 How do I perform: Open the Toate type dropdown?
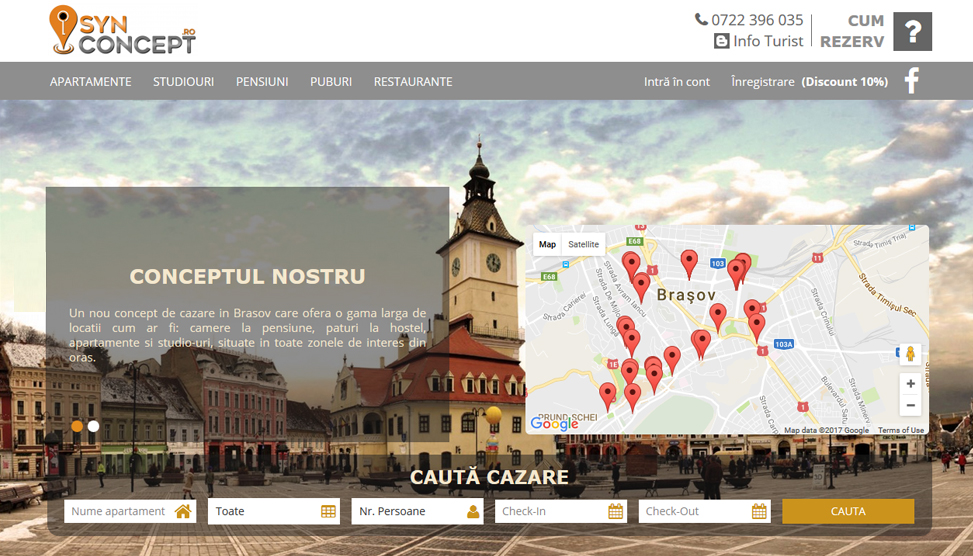pos(274,511)
